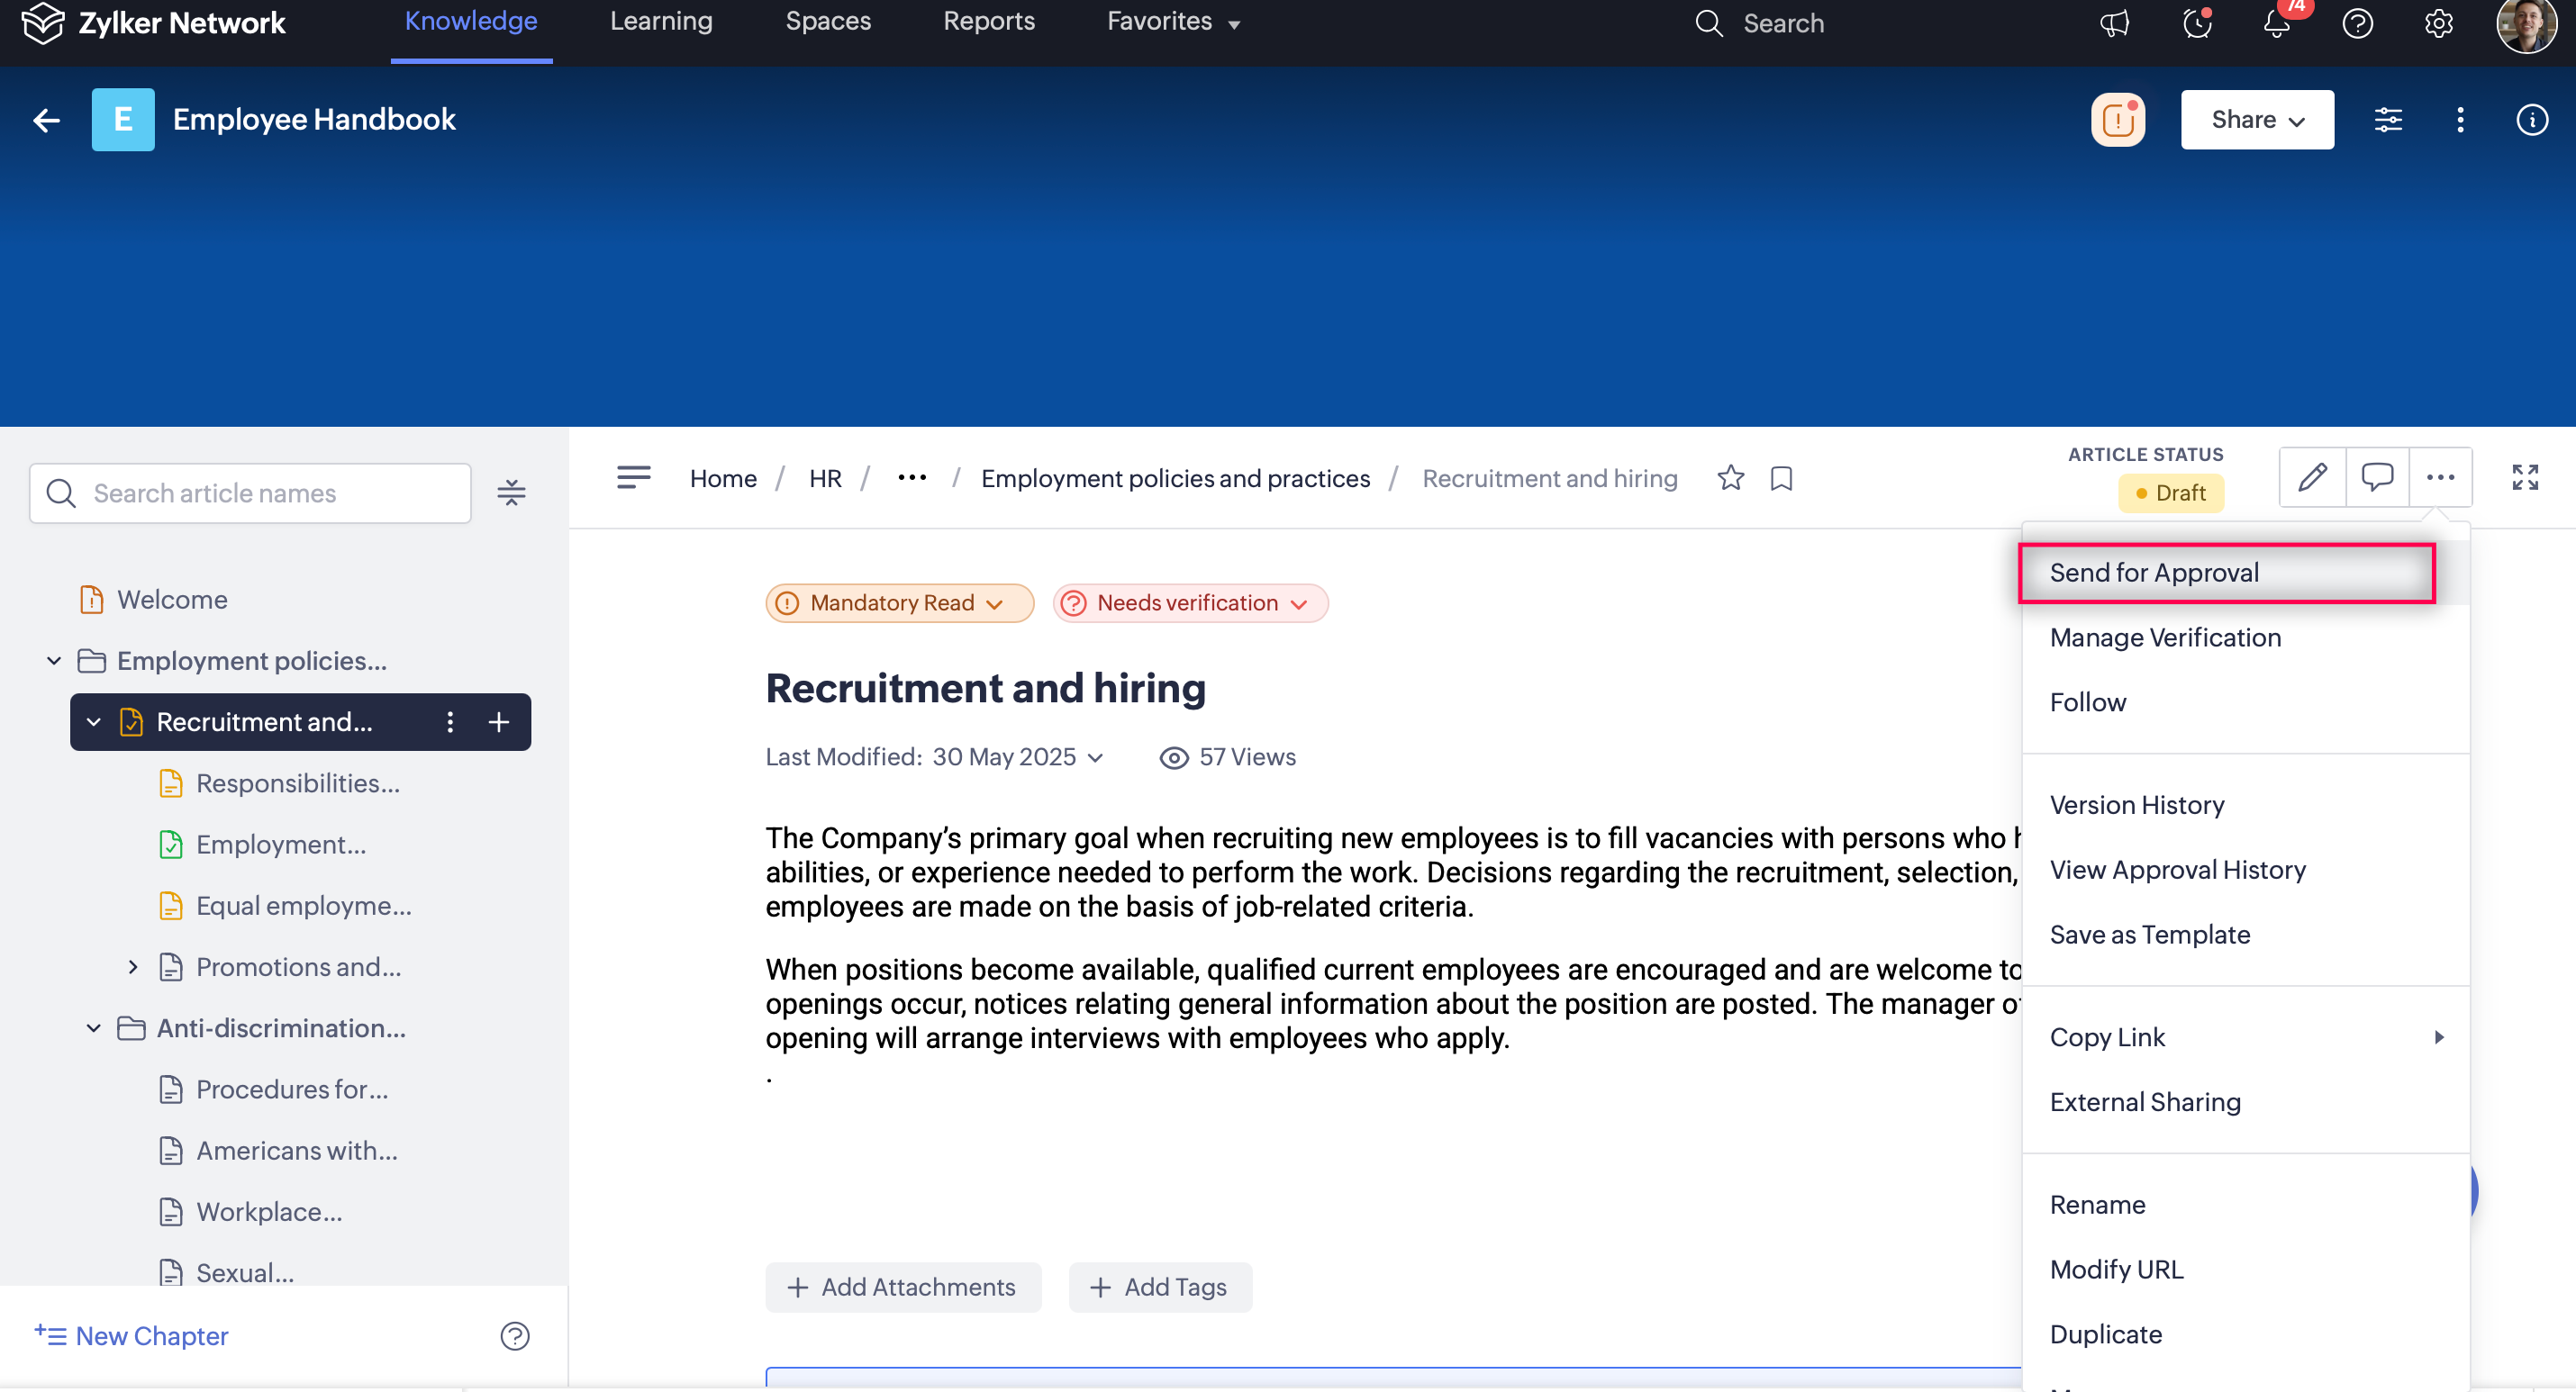Open the notifications bell

point(2276,23)
